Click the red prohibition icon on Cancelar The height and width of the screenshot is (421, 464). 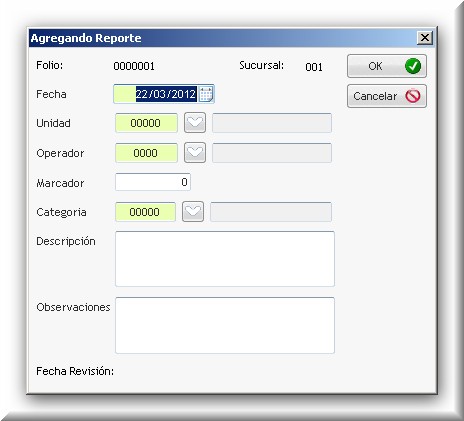pos(413,96)
